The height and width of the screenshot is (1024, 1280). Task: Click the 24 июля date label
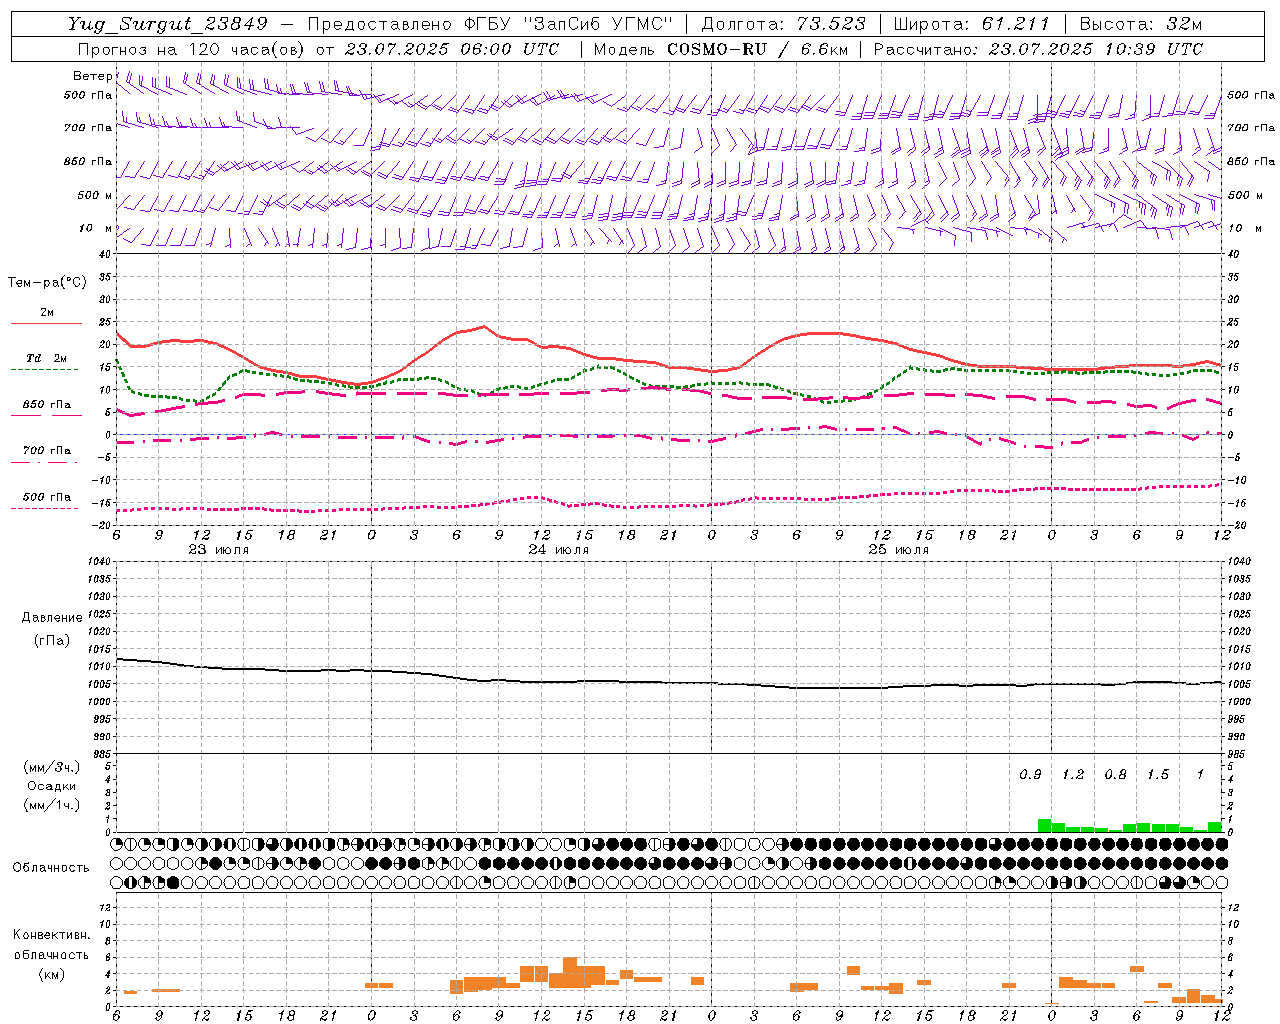click(559, 550)
